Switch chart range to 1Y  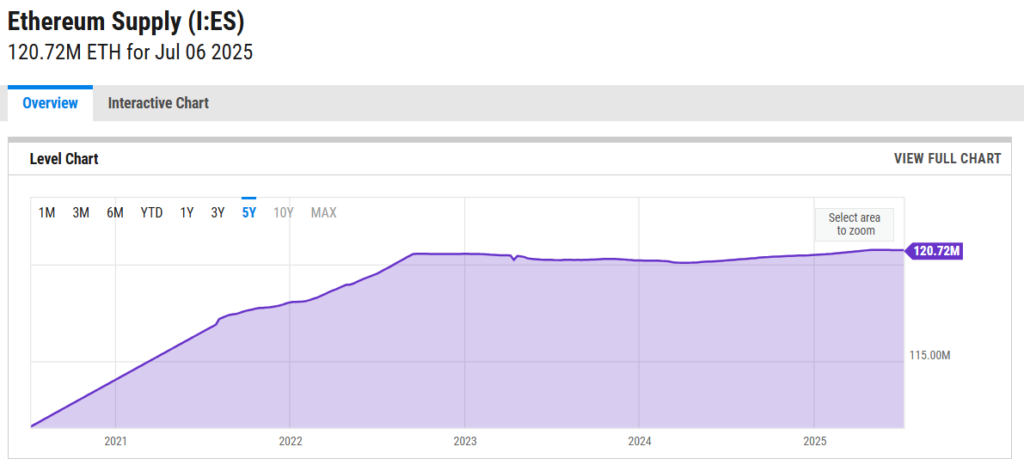point(187,212)
